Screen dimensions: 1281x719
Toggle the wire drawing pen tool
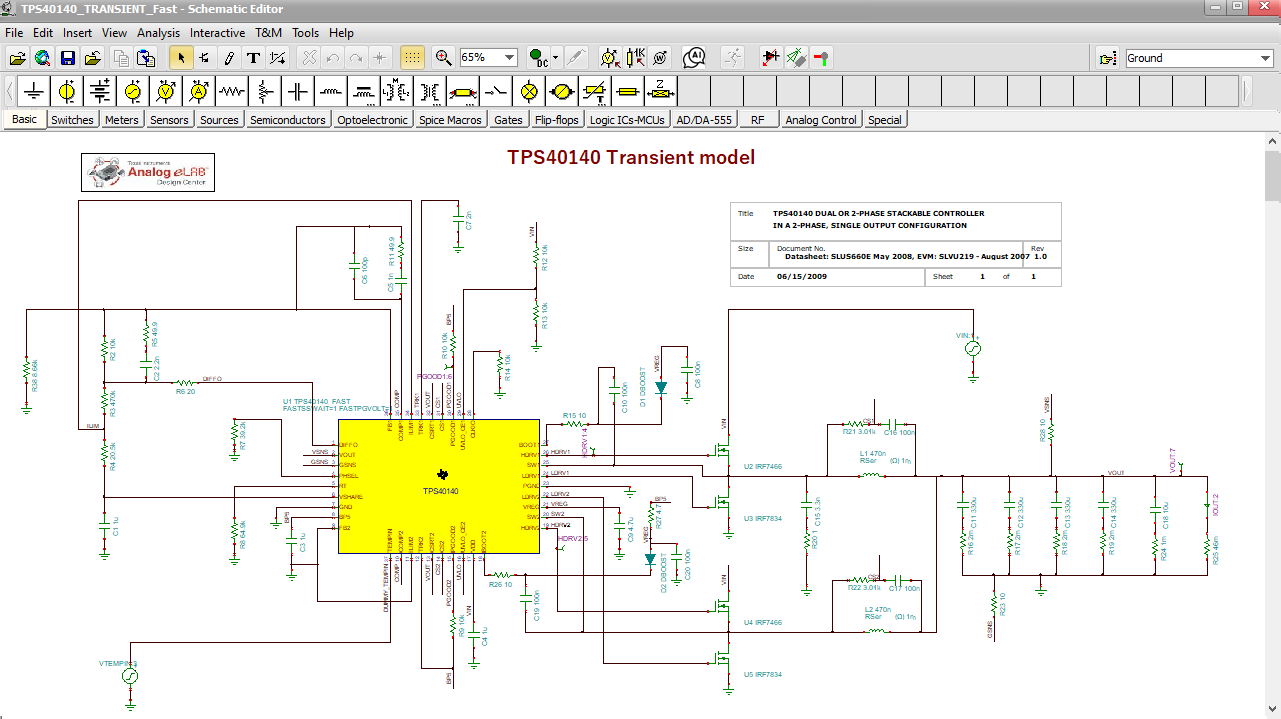click(229, 58)
